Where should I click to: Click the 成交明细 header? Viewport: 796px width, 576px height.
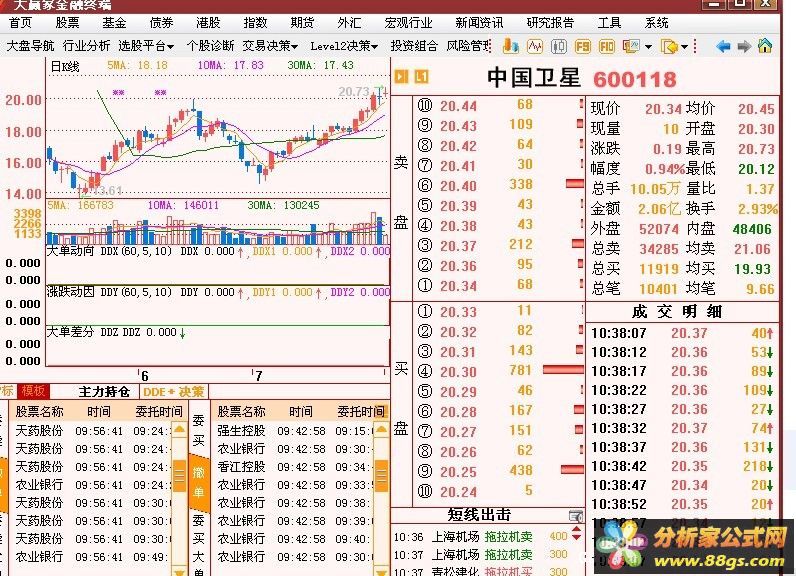(677, 311)
